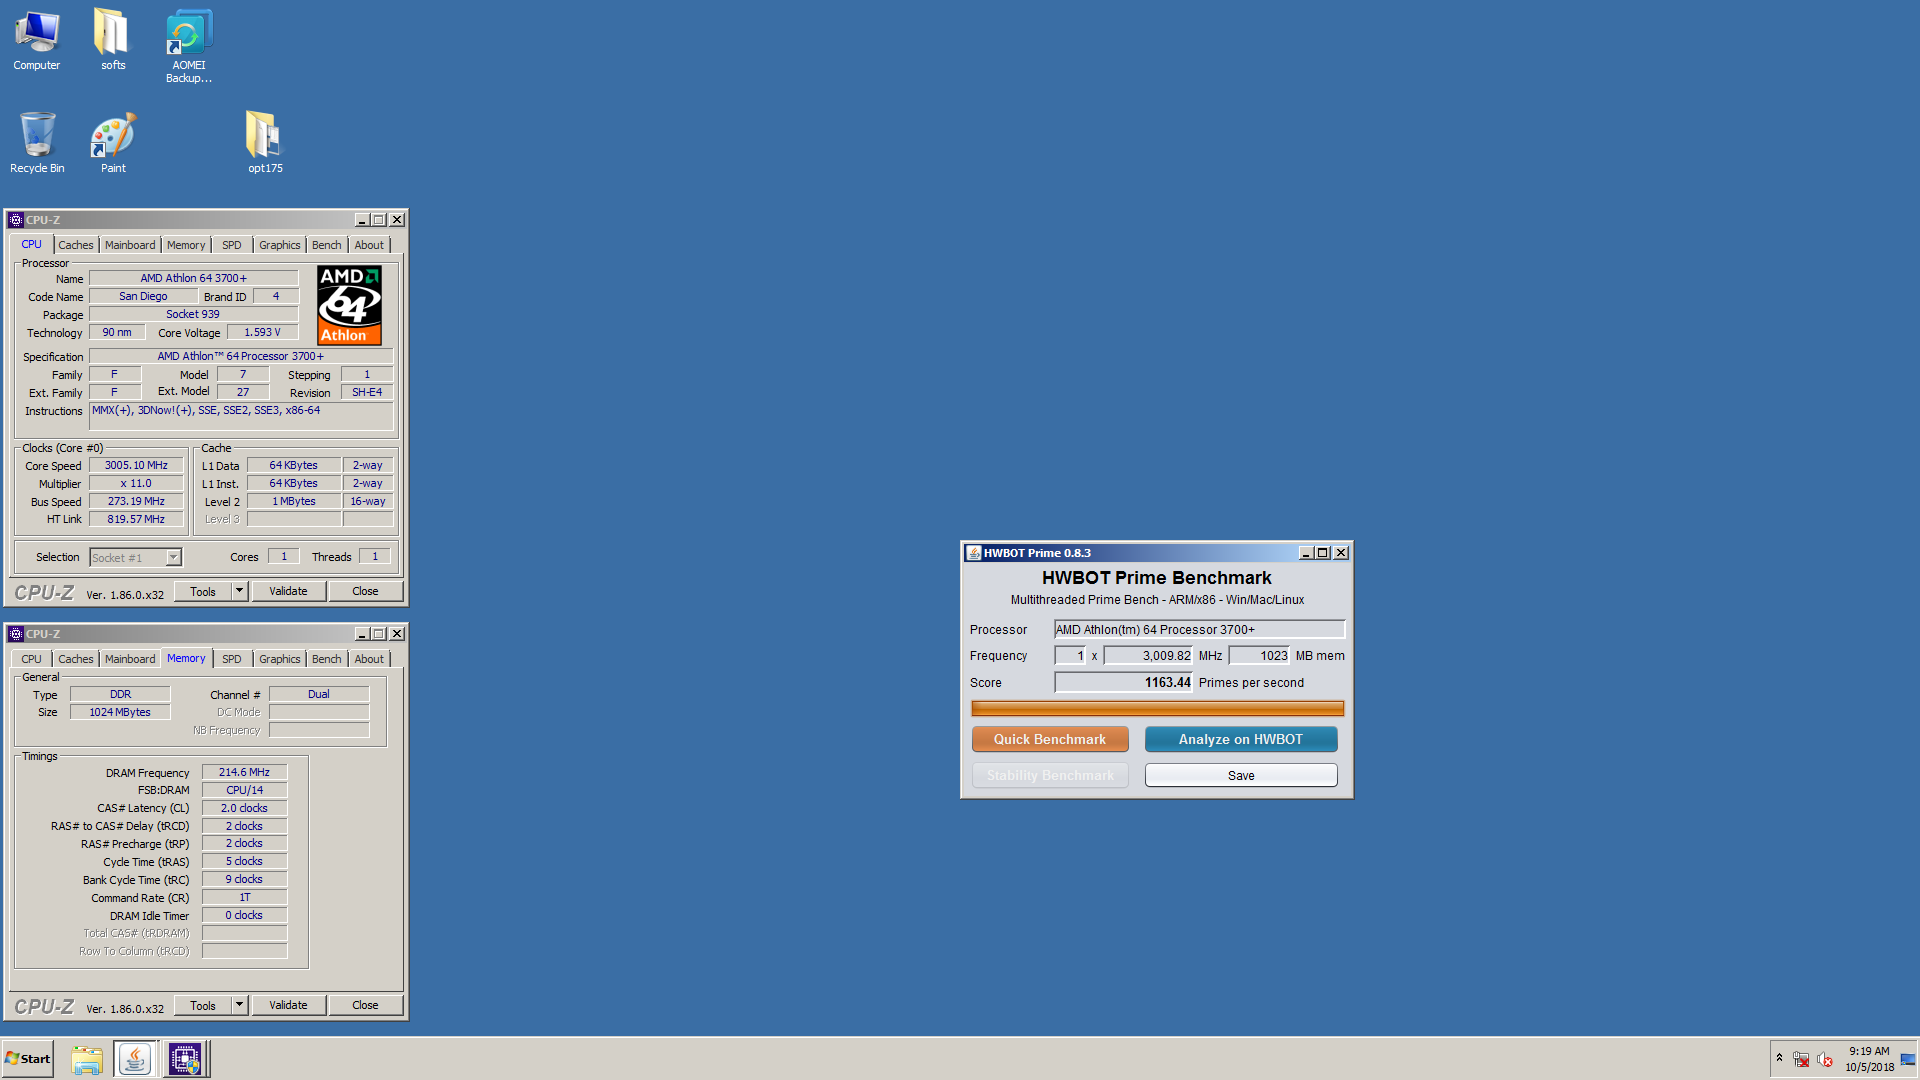Click Core Speed value 3005.10 MHz
Viewport: 1920px width, 1080px height.
click(x=136, y=465)
